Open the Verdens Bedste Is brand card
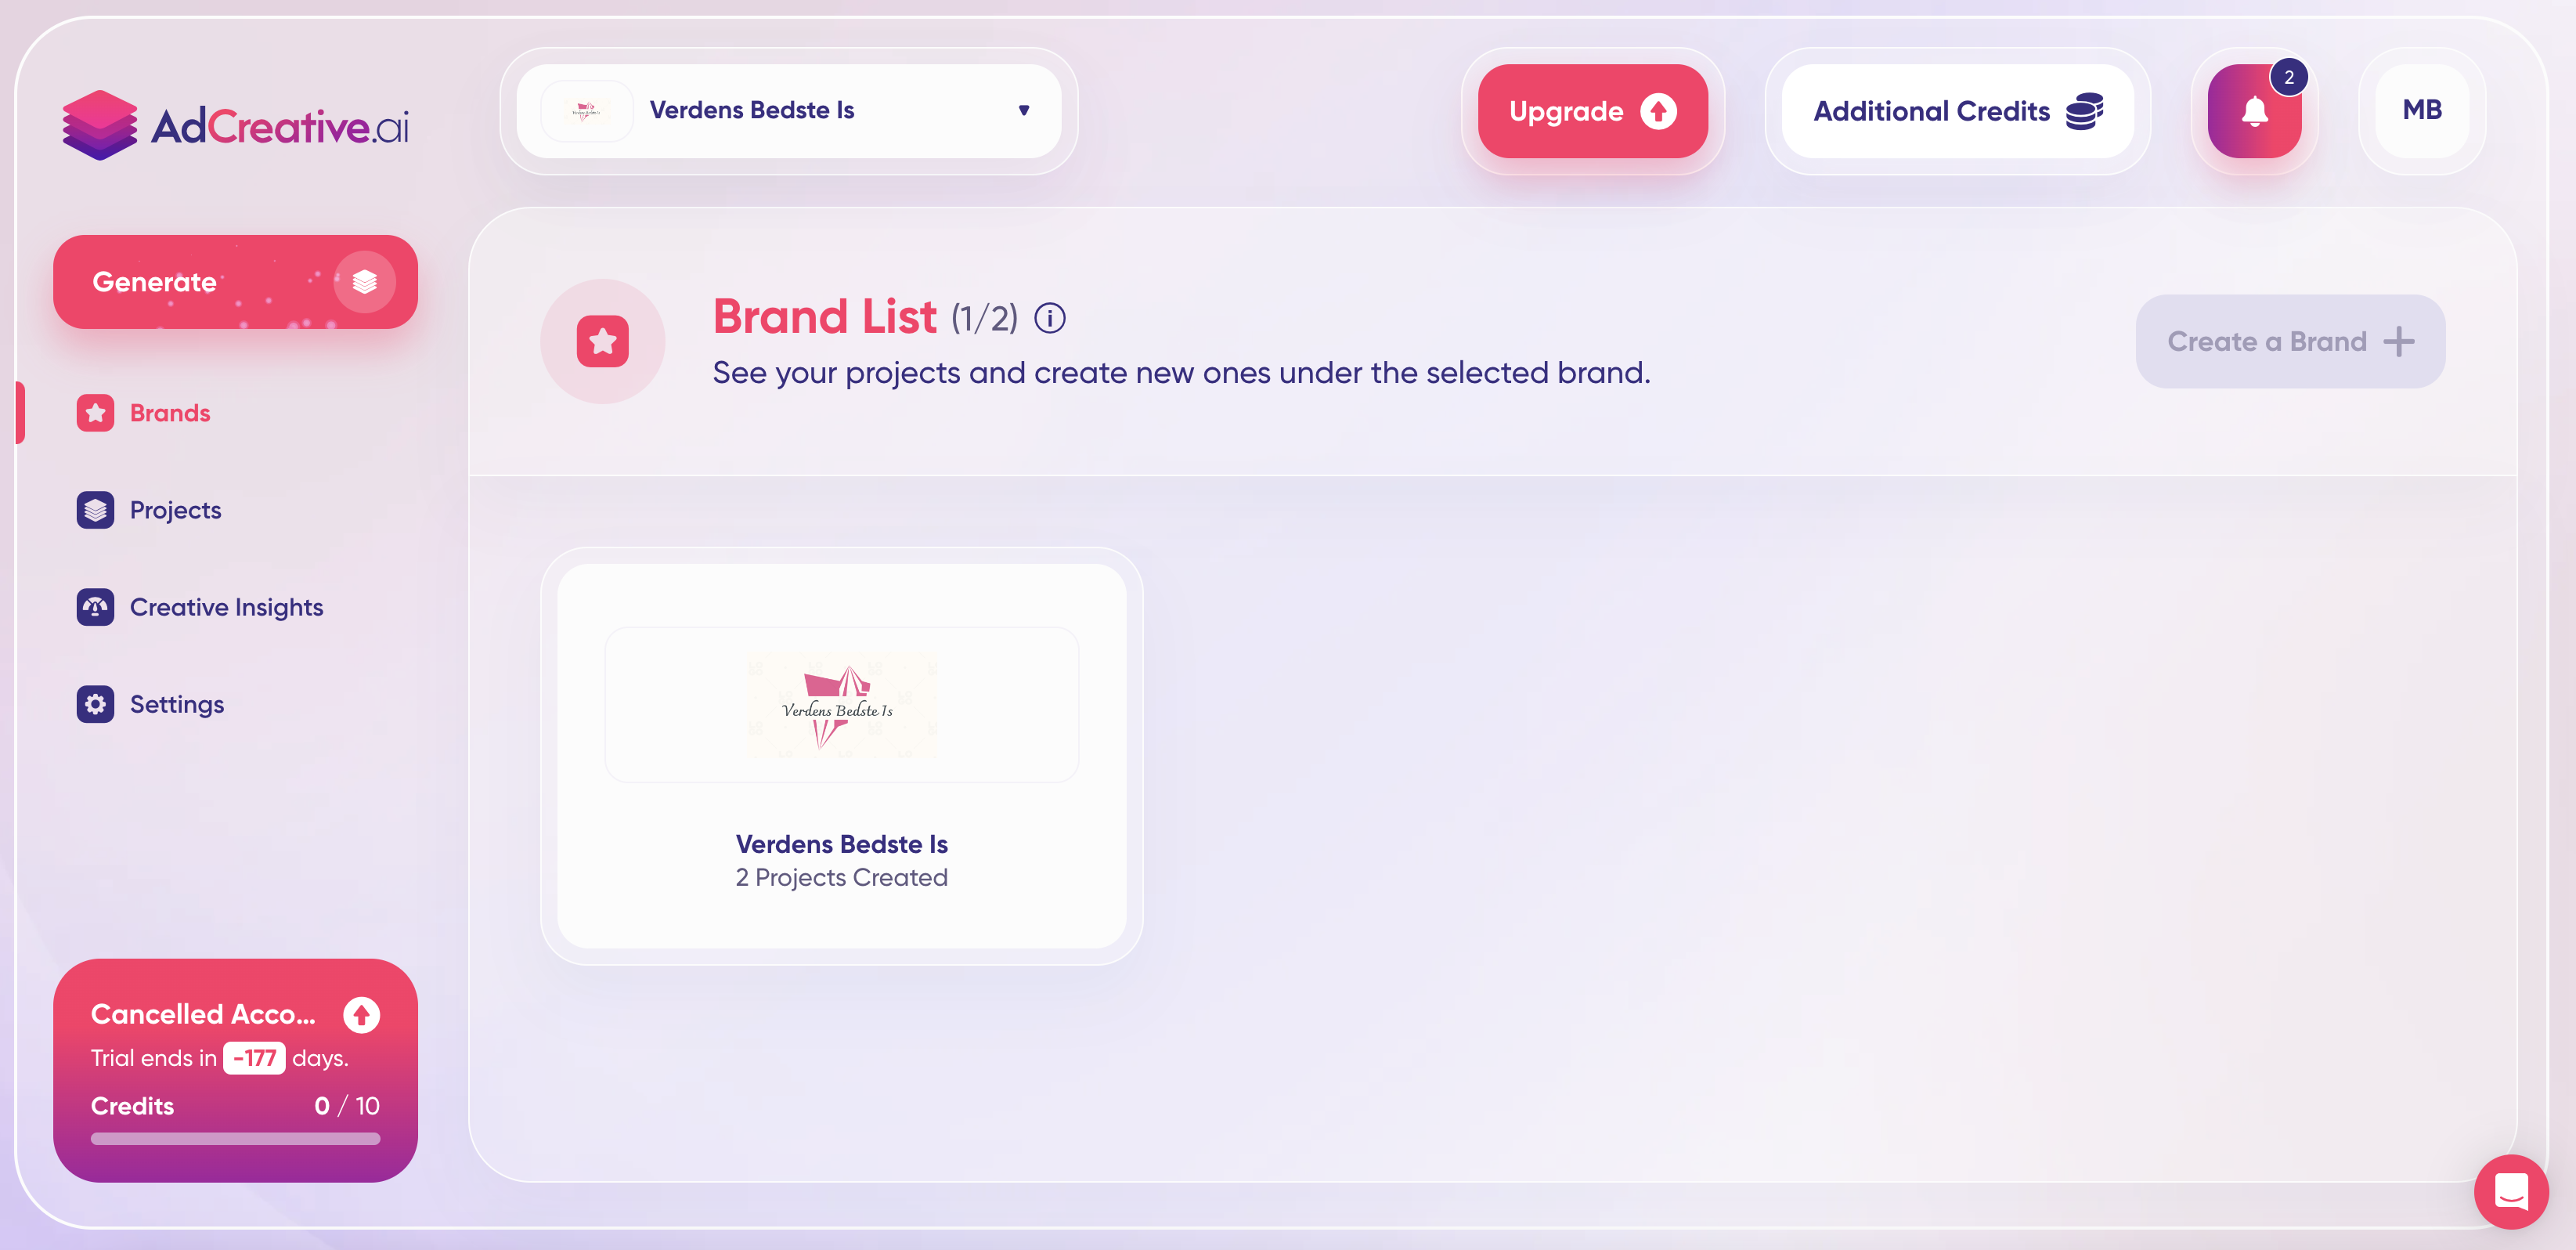The width and height of the screenshot is (2576, 1250). (841, 756)
